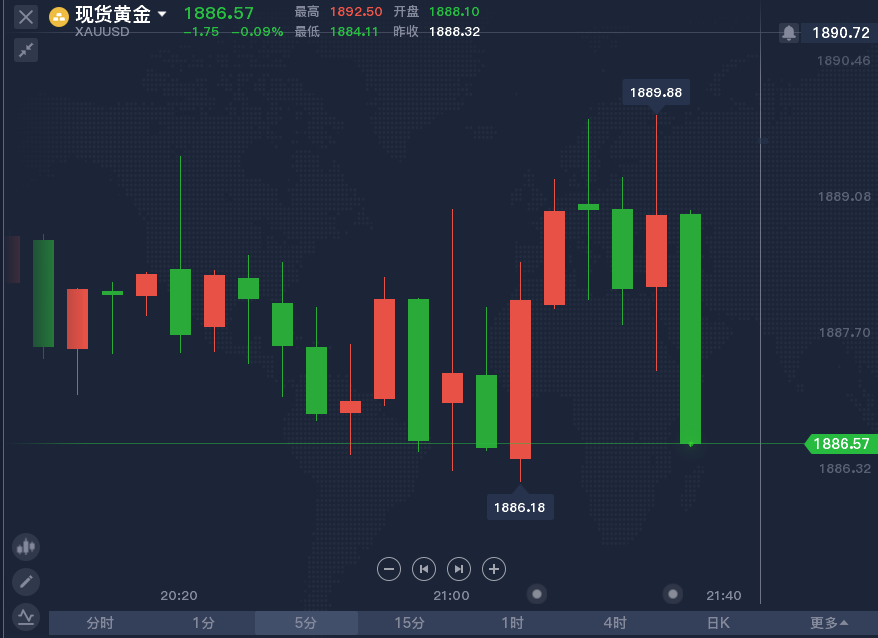Switch to the 分时 timeframe tab
This screenshot has width=878, height=638.
coord(100,623)
